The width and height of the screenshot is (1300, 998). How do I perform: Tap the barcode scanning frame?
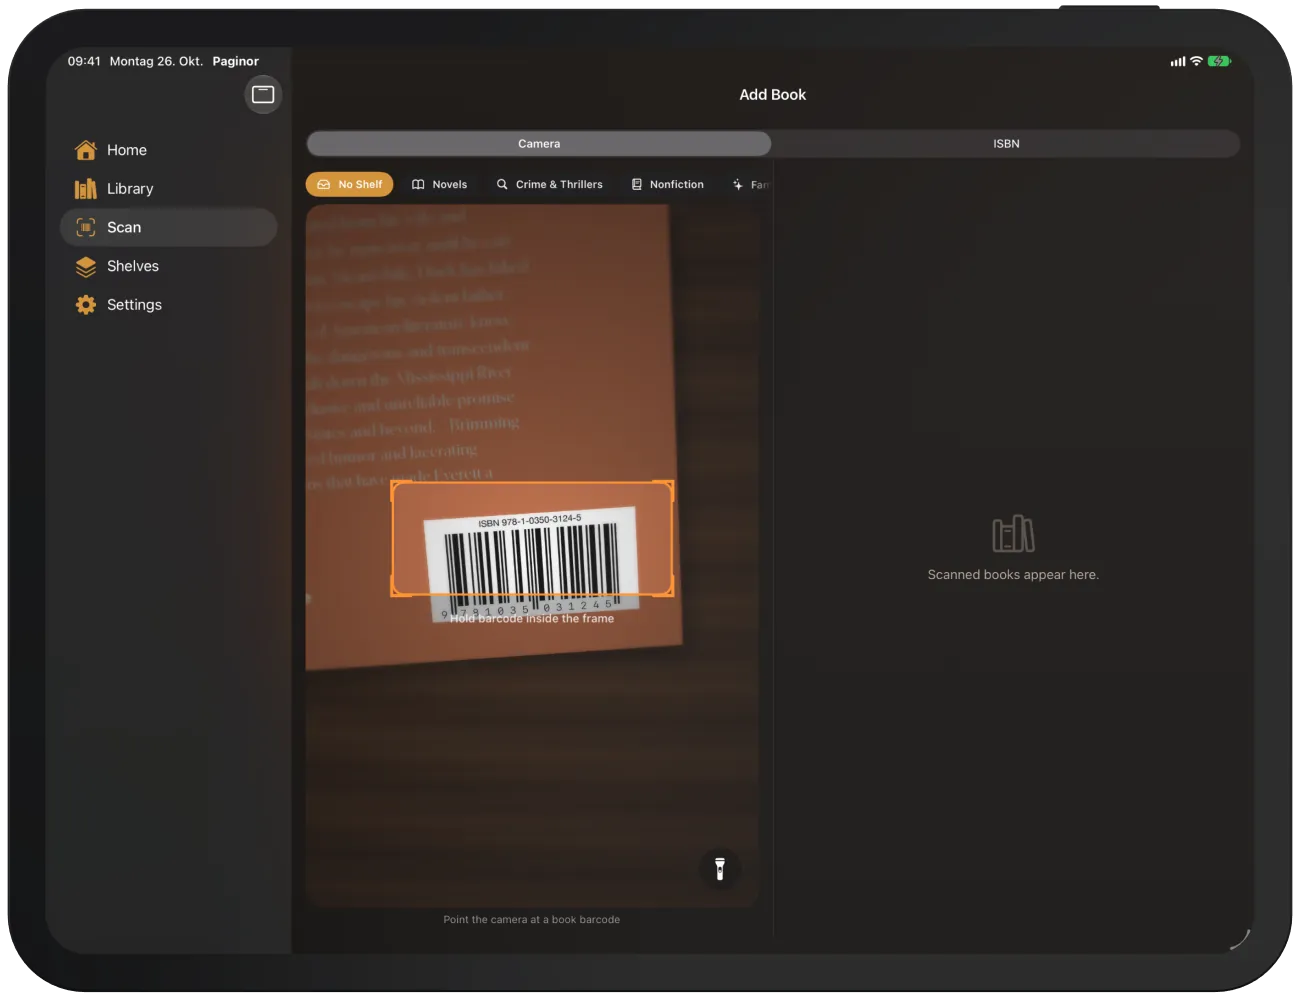pos(532,539)
